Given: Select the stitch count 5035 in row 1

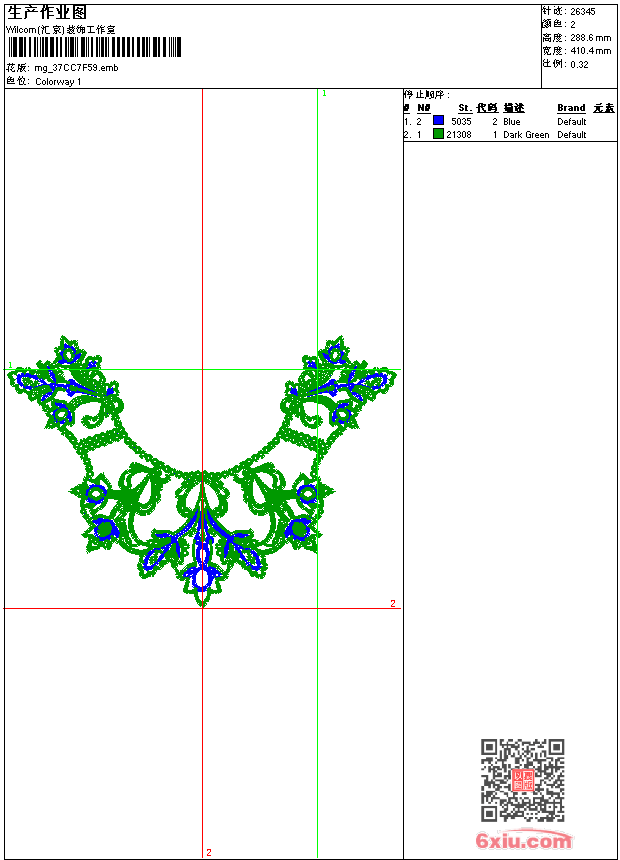Looking at the screenshot, I should [461, 122].
